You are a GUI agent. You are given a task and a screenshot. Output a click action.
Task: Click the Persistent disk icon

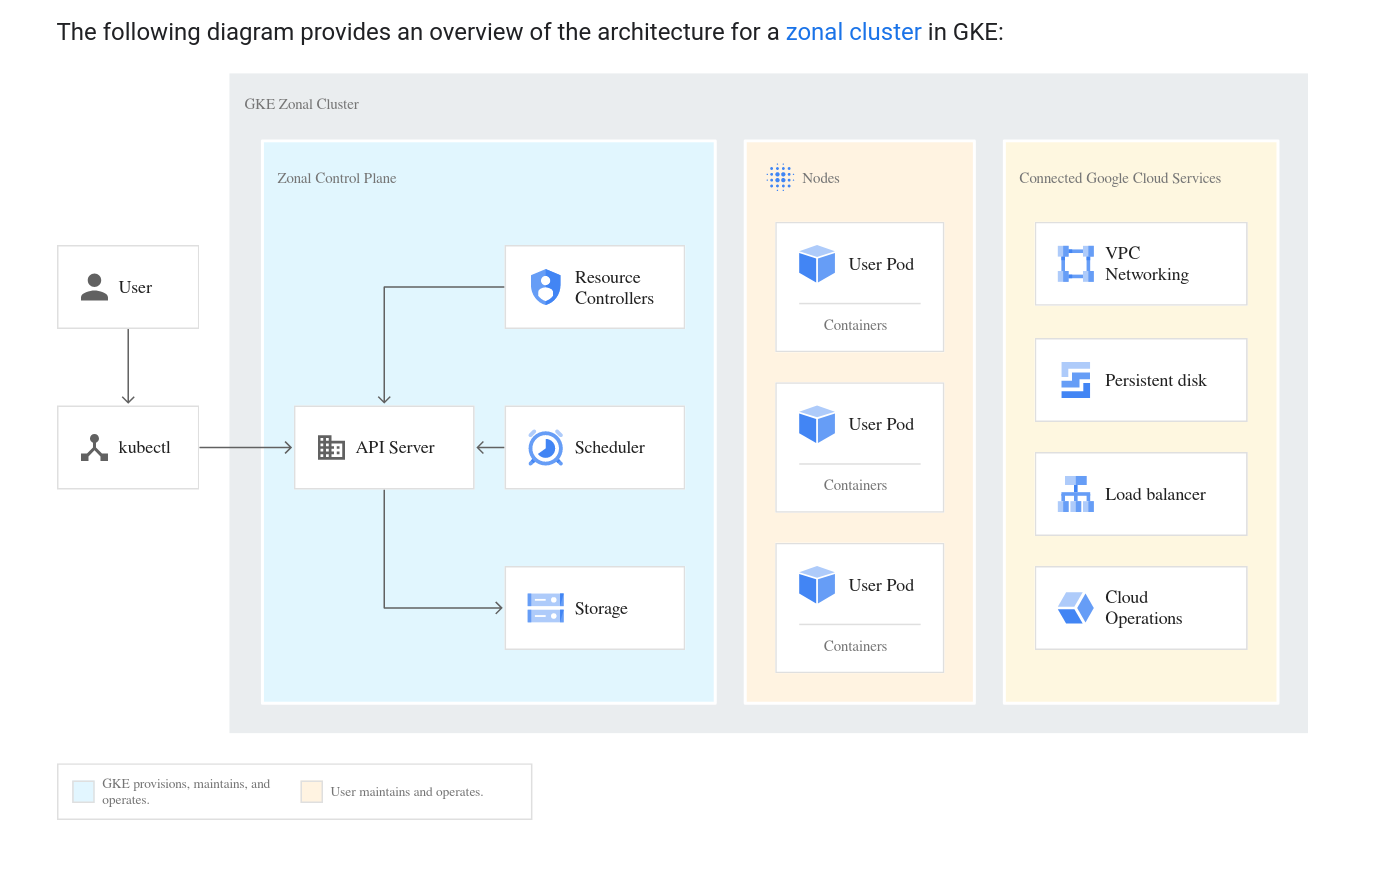tap(1076, 380)
